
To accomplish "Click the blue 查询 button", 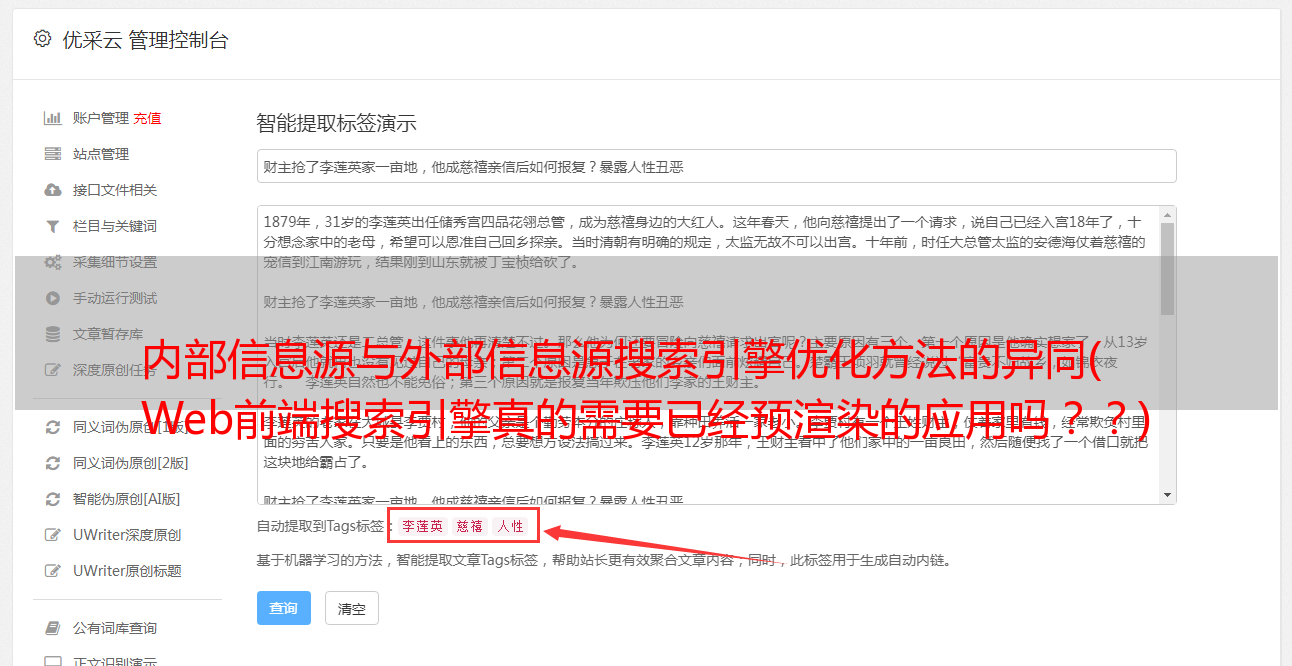I will pyautogui.click(x=284, y=608).
